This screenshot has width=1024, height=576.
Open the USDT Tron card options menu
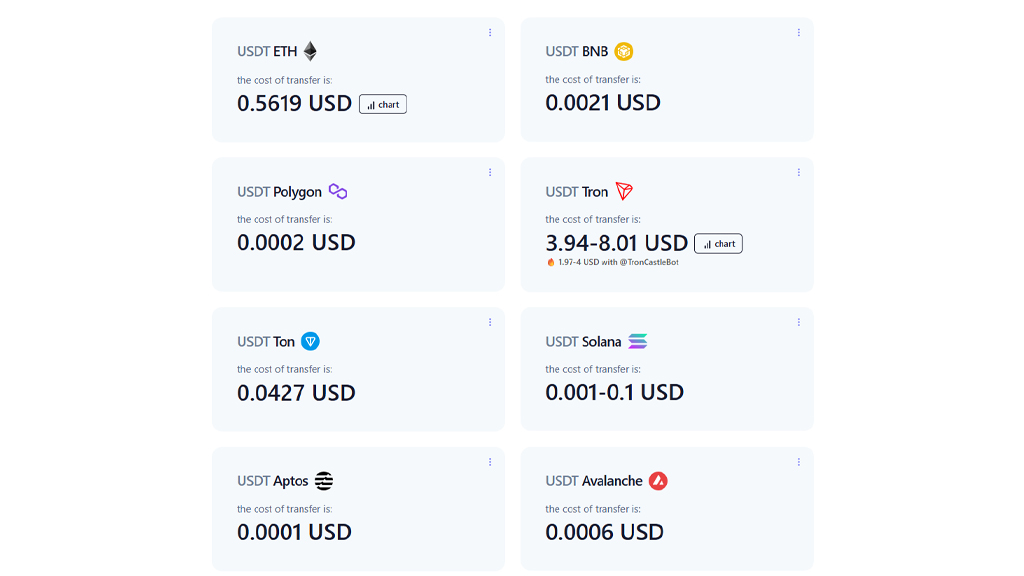click(798, 172)
